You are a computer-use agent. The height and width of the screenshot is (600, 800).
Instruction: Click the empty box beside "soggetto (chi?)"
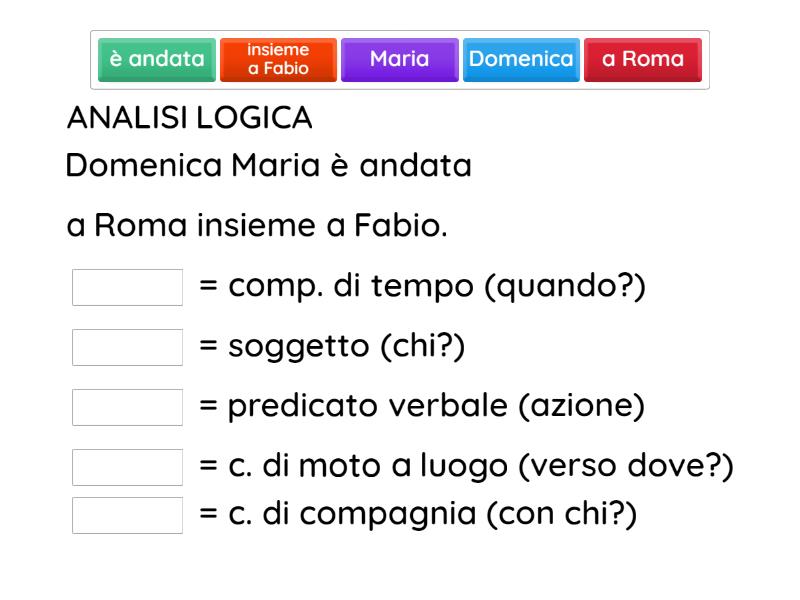coord(125,347)
